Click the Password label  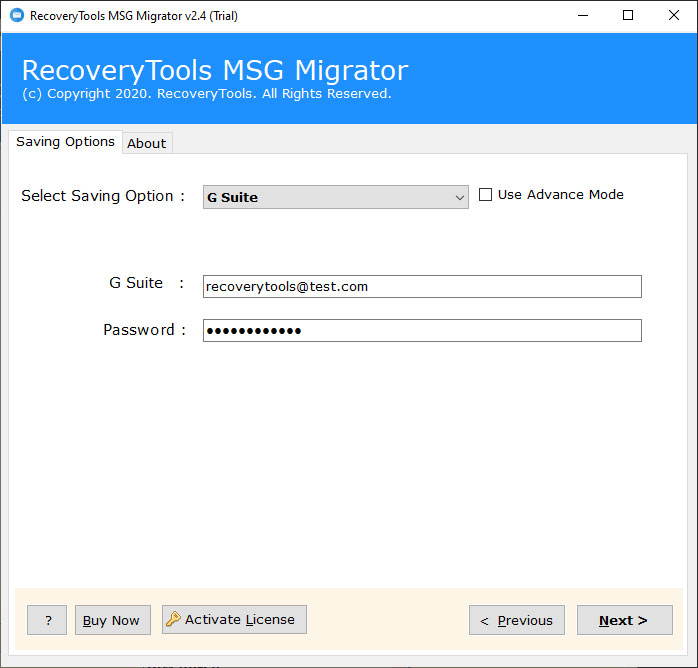point(144,330)
